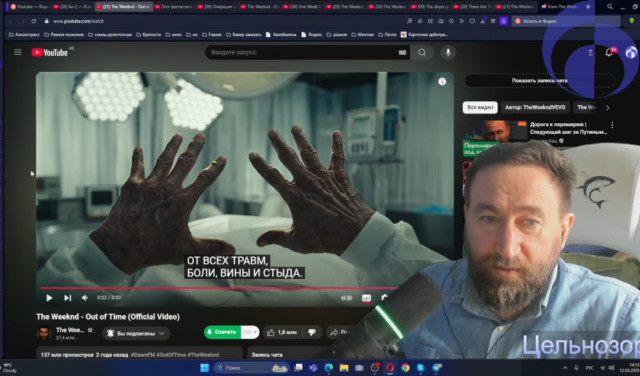This screenshot has height=376, width=640.
Task: Click the green download button
Action: coord(223,332)
